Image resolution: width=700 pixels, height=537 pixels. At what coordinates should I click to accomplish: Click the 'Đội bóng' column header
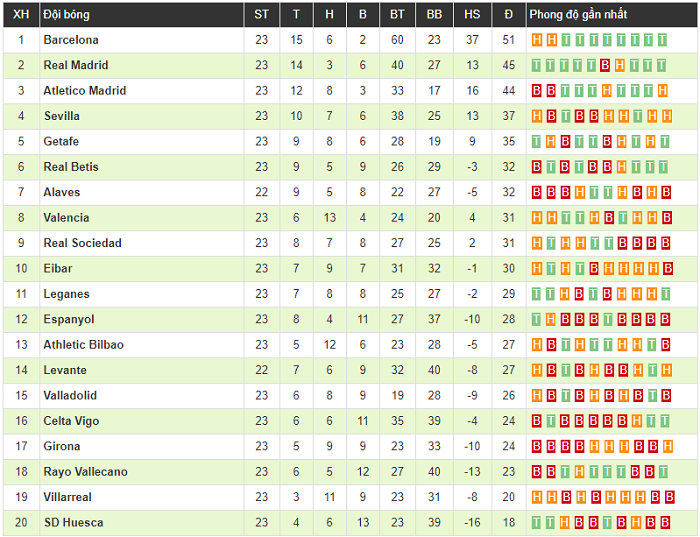pos(67,15)
